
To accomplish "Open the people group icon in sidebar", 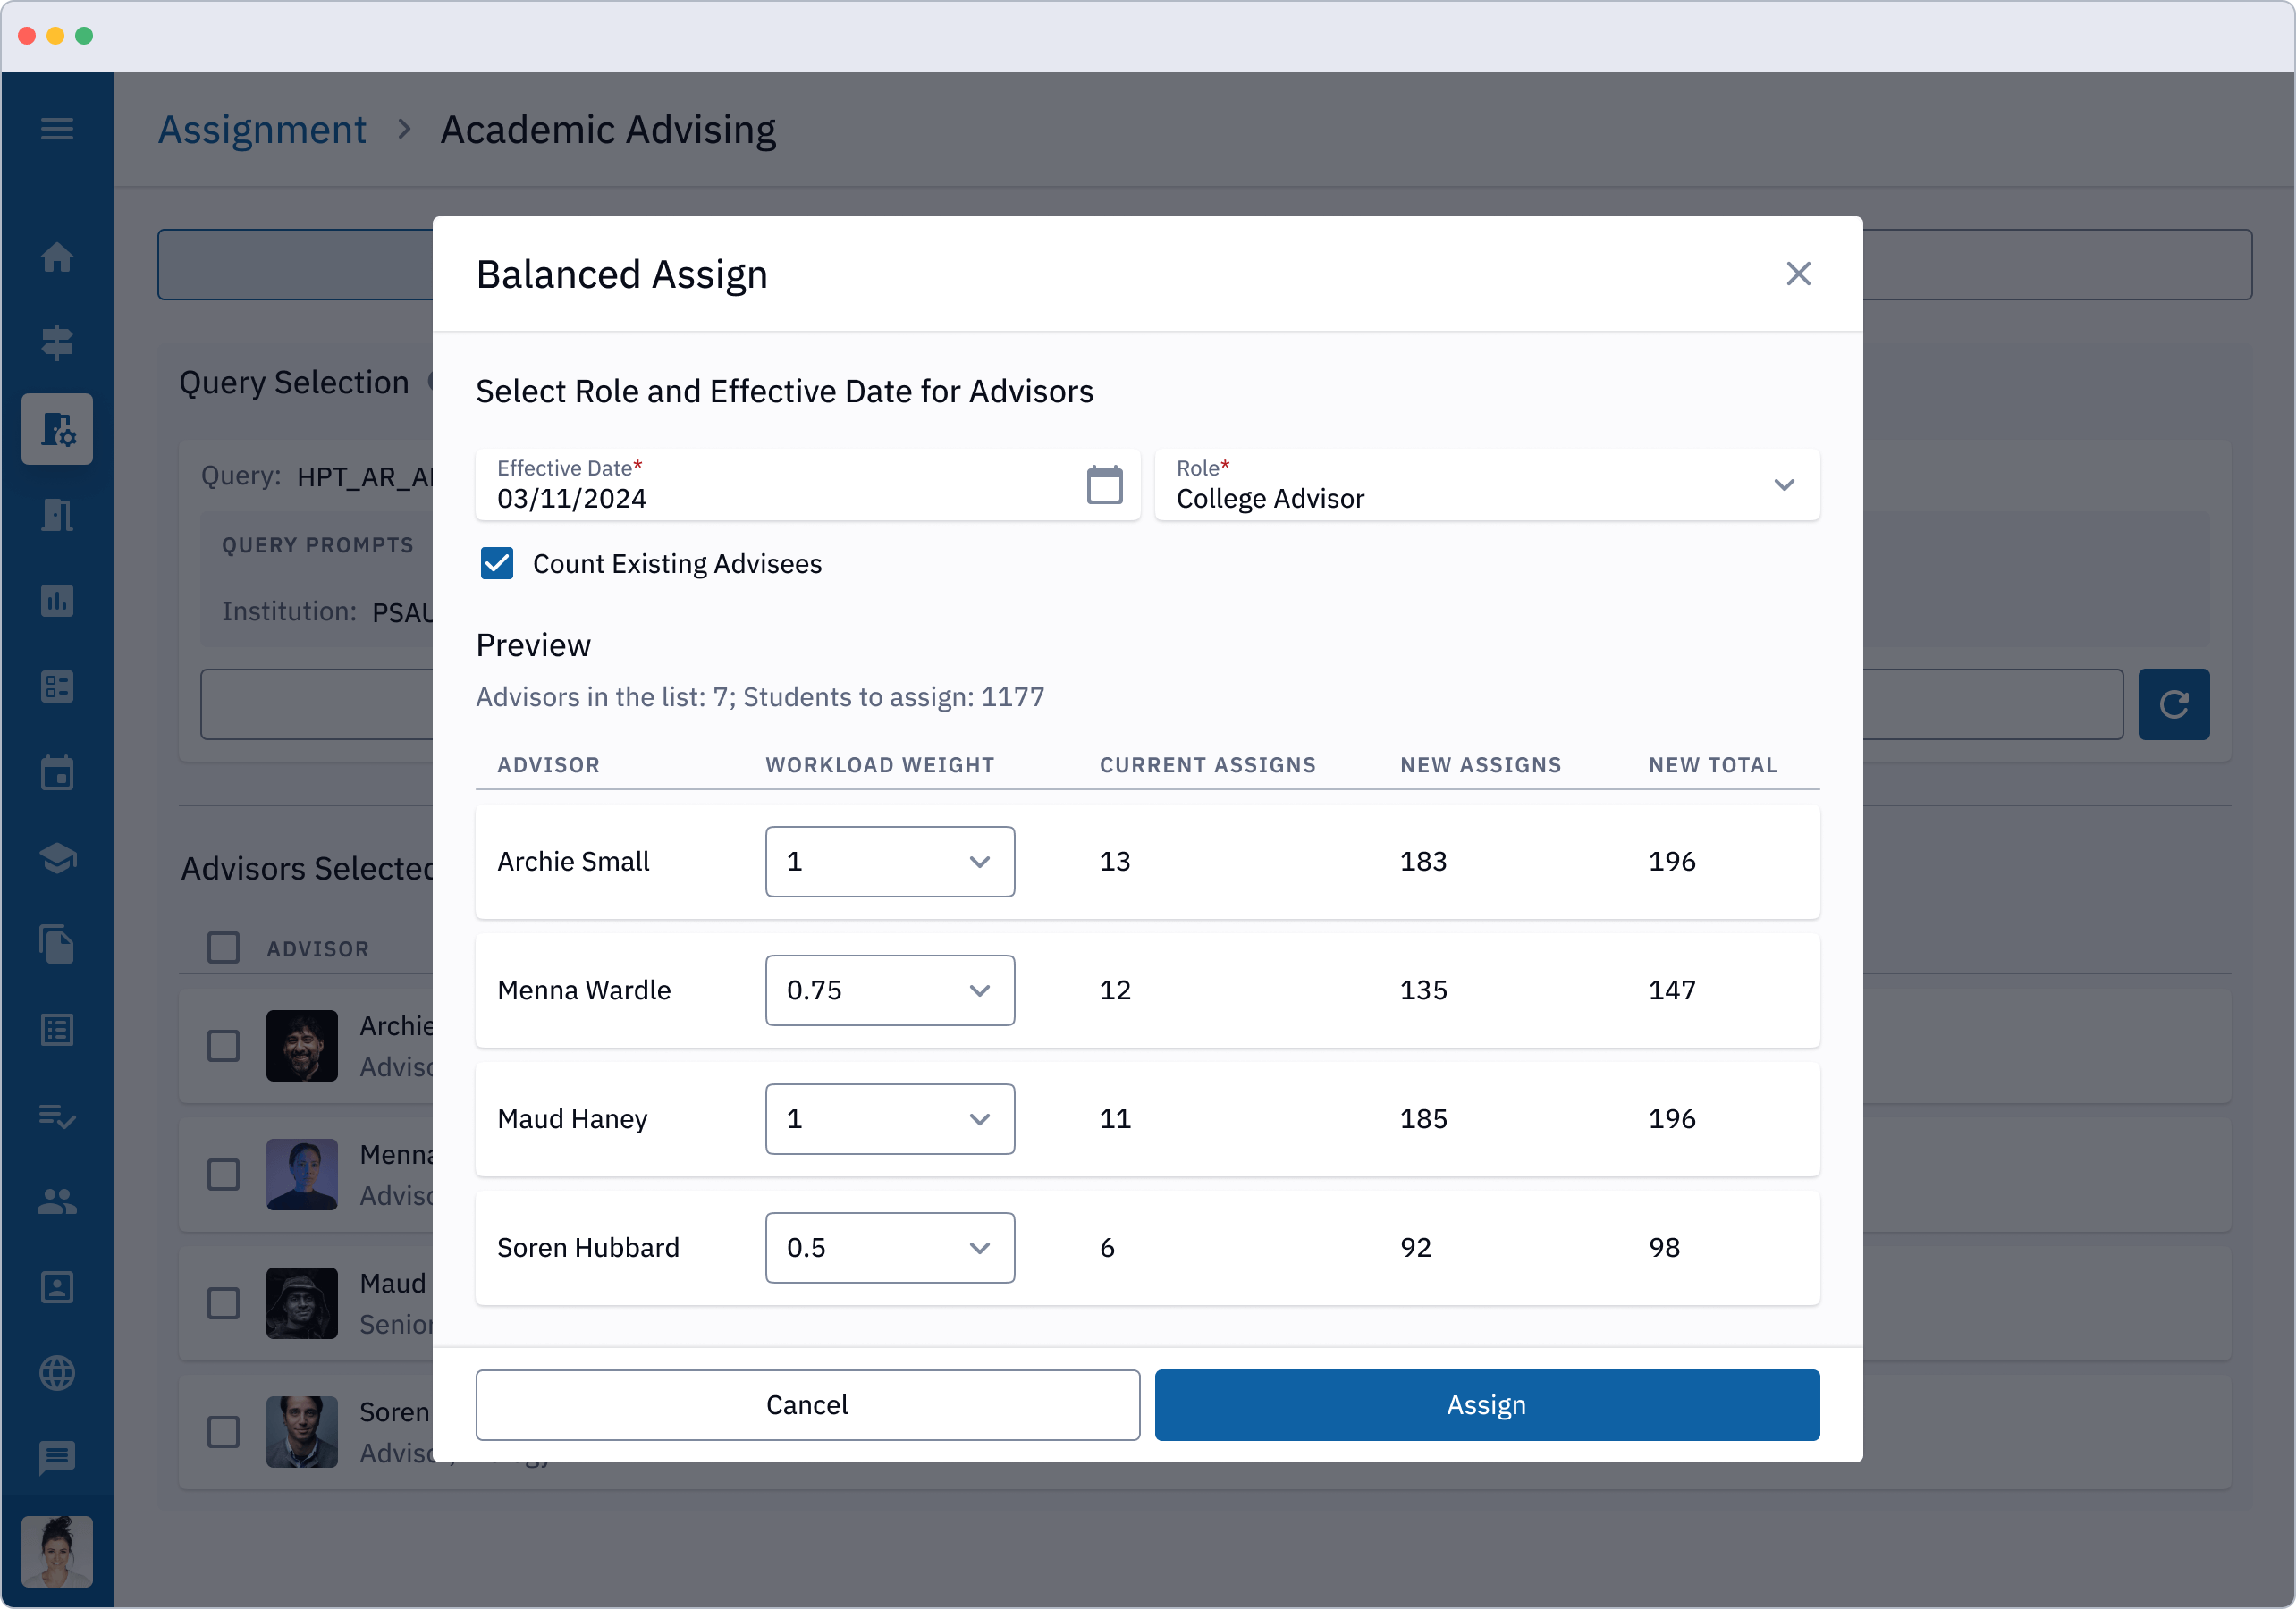I will pos(57,1201).
